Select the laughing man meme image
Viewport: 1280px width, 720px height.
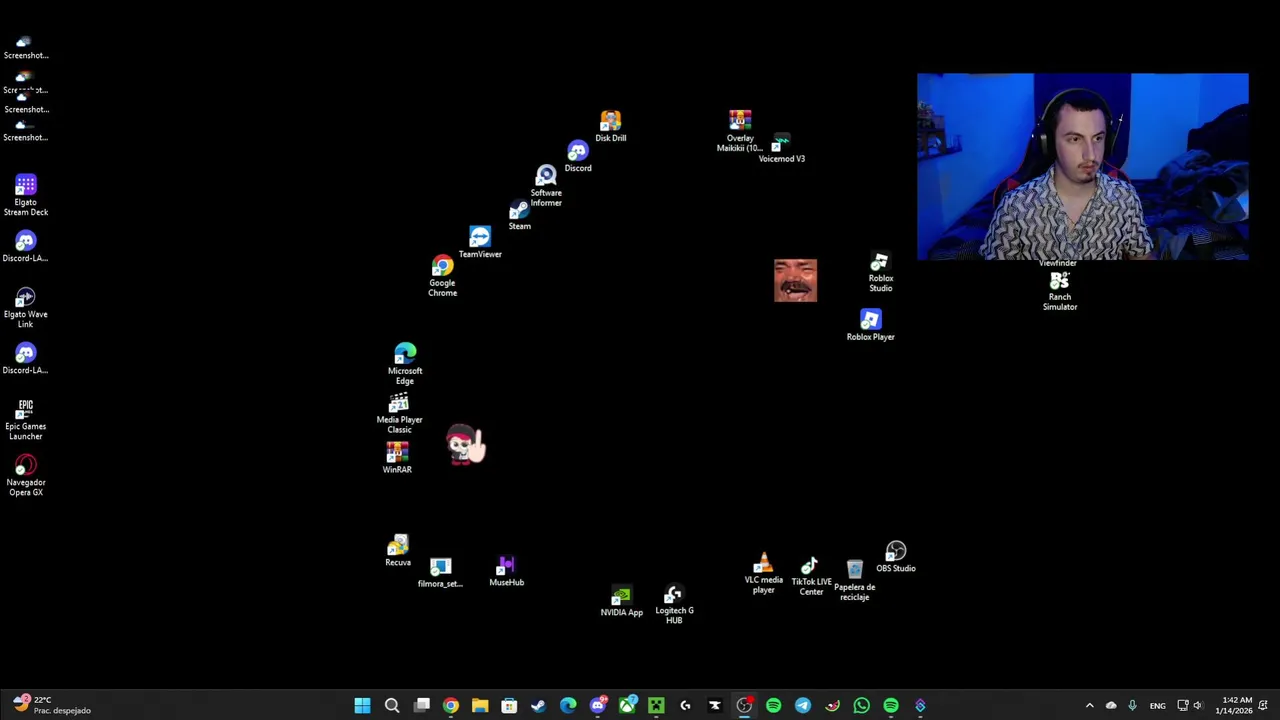795,280
